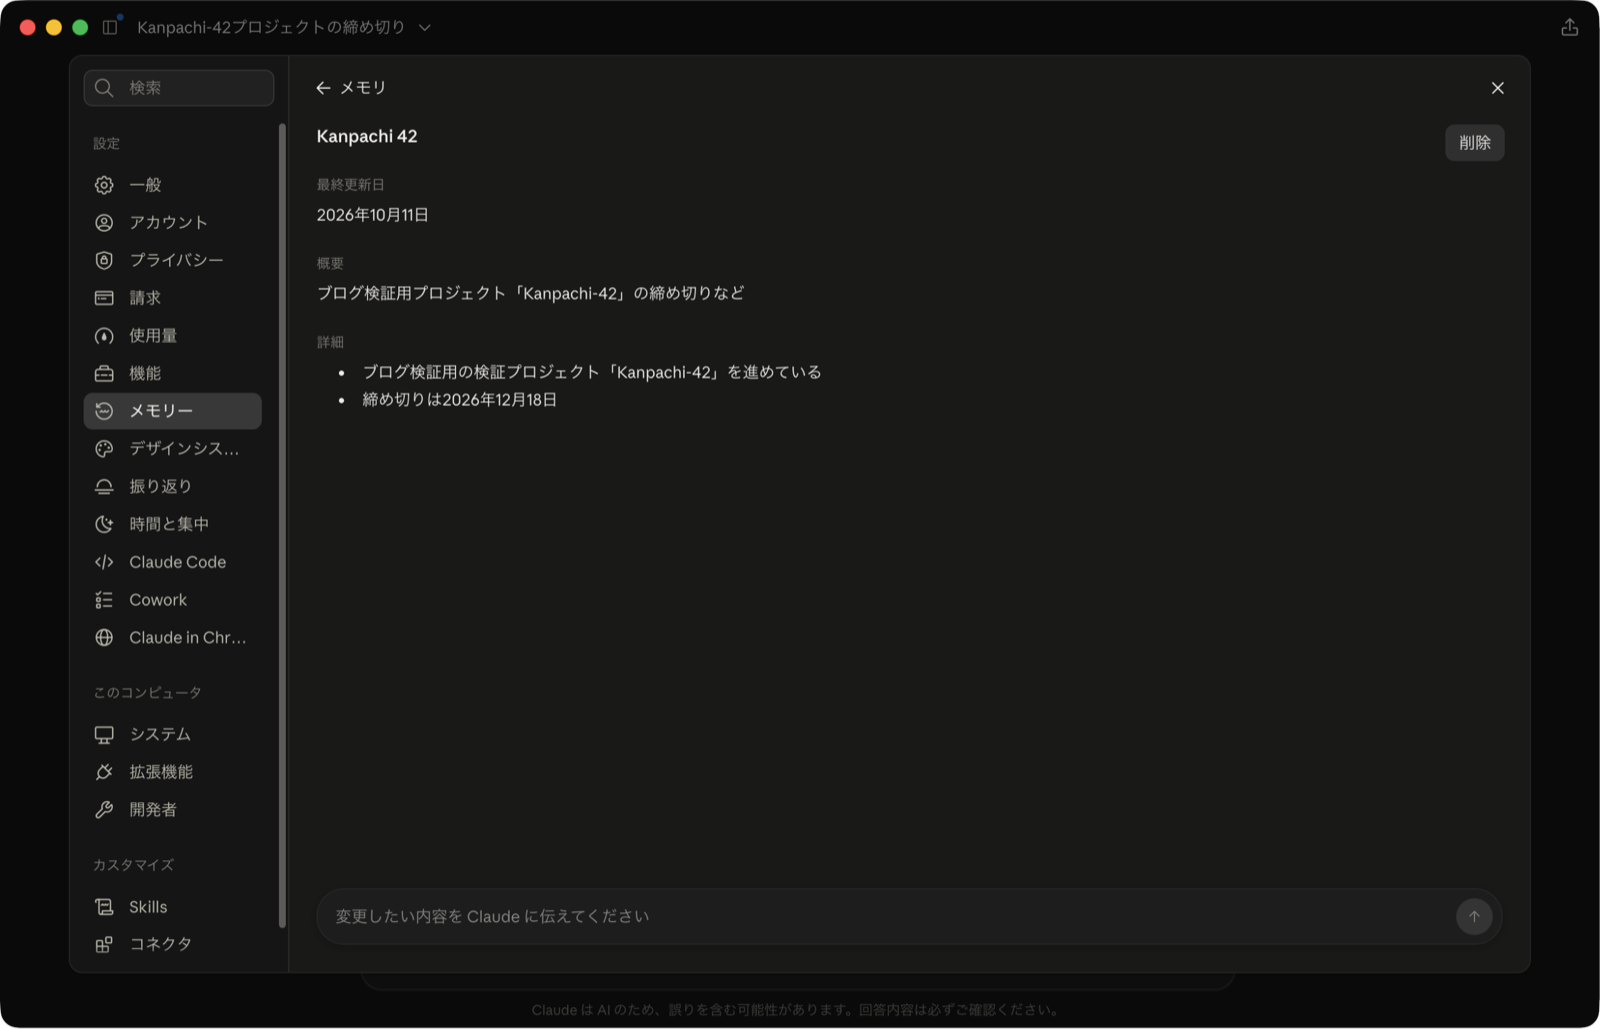Click the gauge icon for 使用量

(104, 336)
